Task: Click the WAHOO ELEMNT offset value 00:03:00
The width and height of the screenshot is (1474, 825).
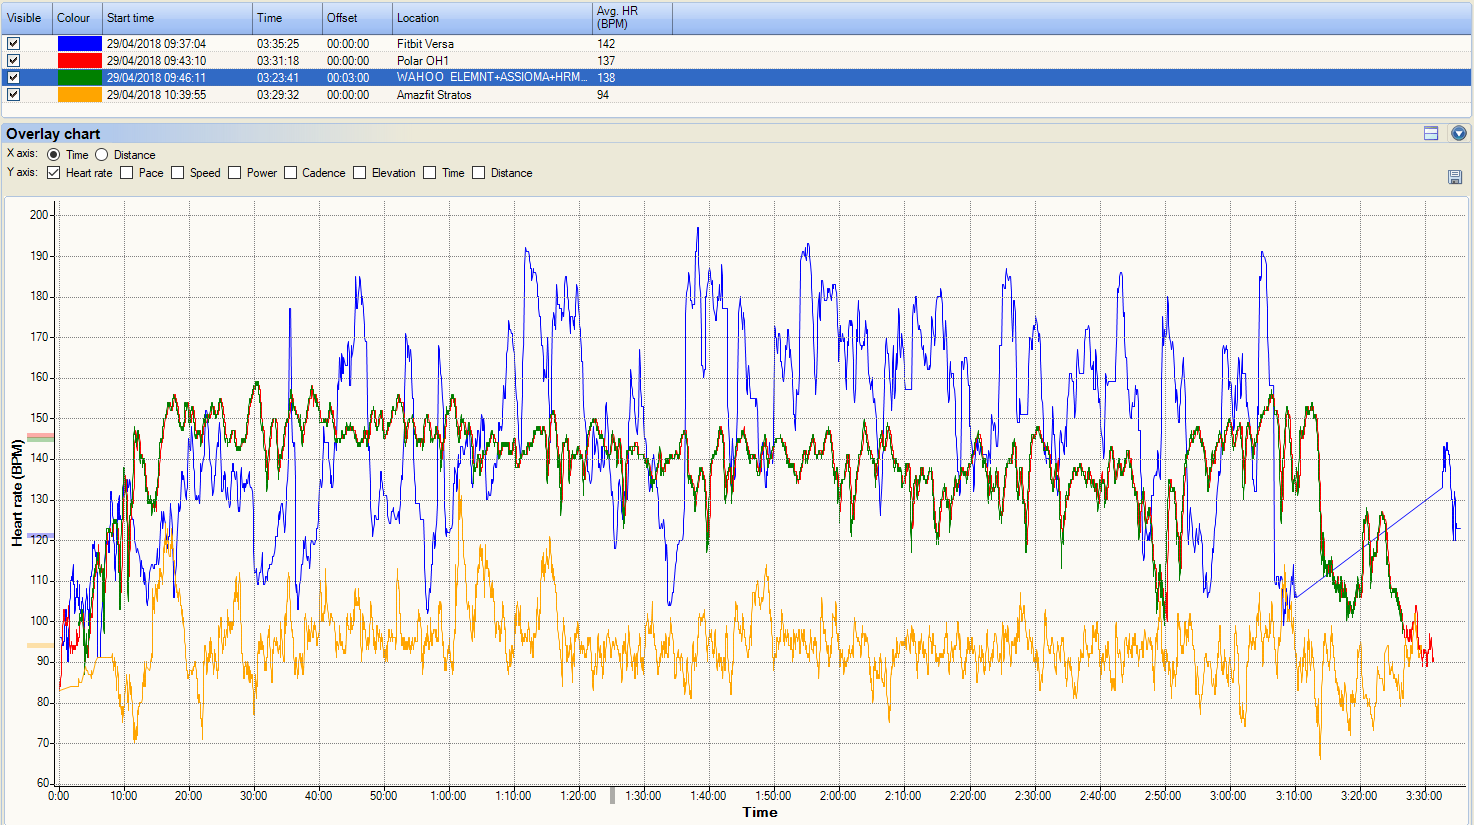Action: click(347, 78)
